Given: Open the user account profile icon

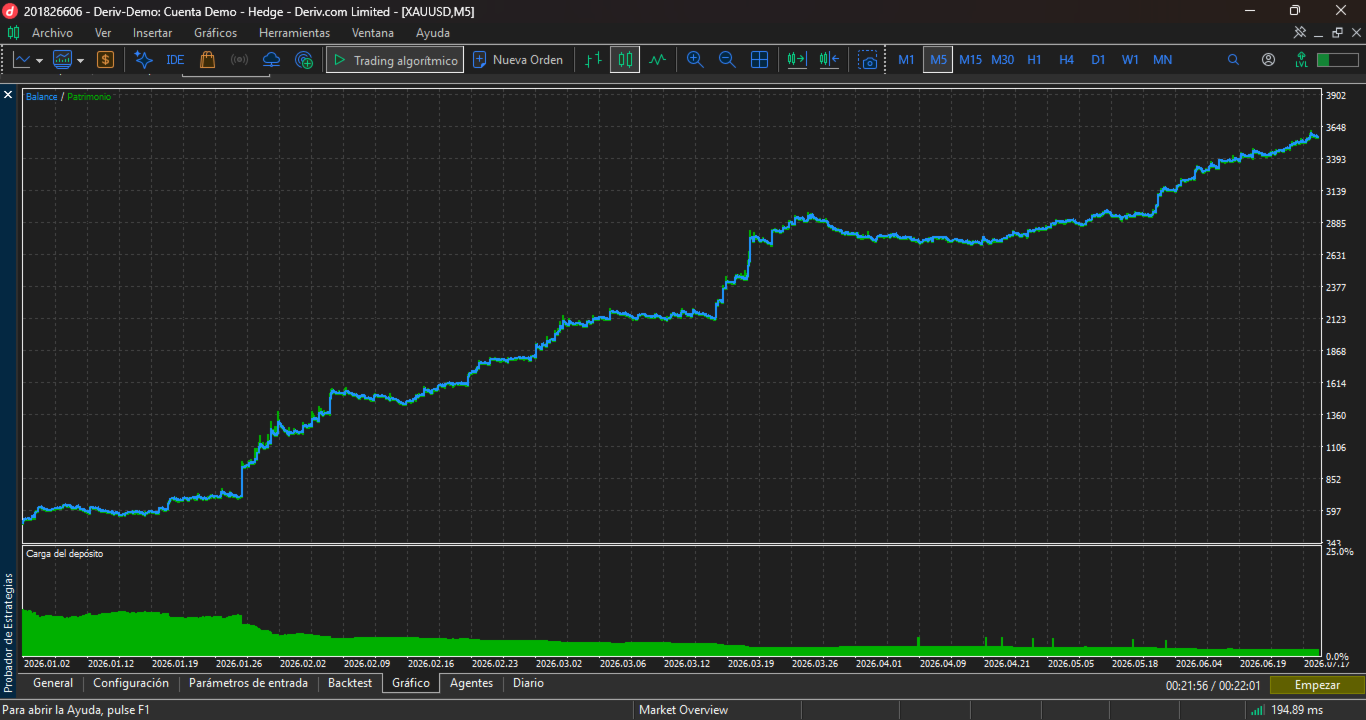Looking at the screenshot, I should click(x=1268, y=60).
